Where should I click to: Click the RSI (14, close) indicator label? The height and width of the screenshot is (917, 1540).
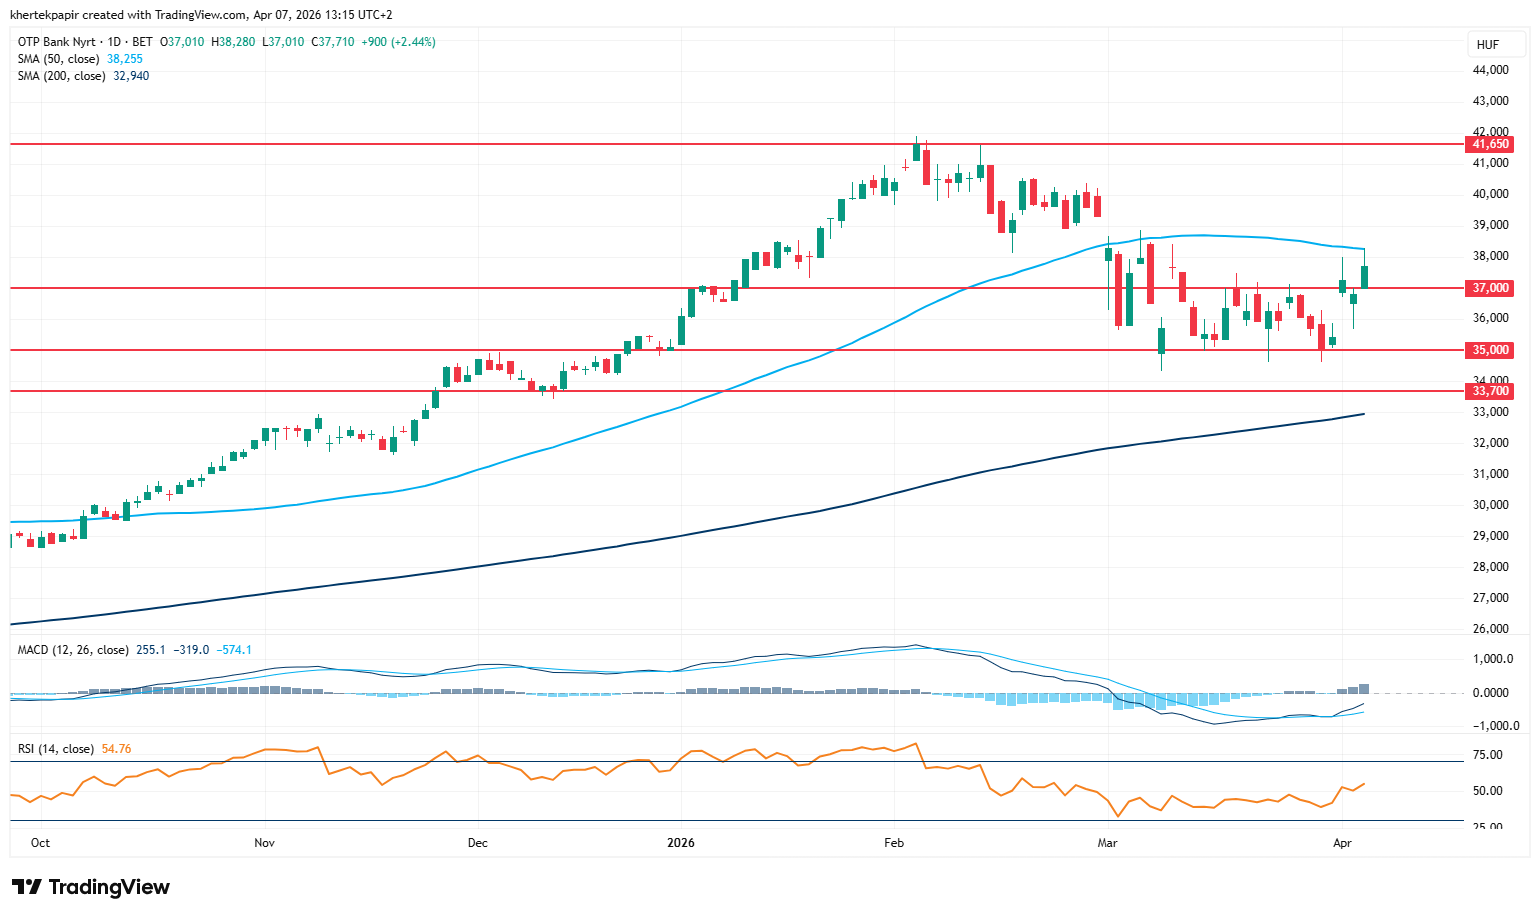point(56,749)
